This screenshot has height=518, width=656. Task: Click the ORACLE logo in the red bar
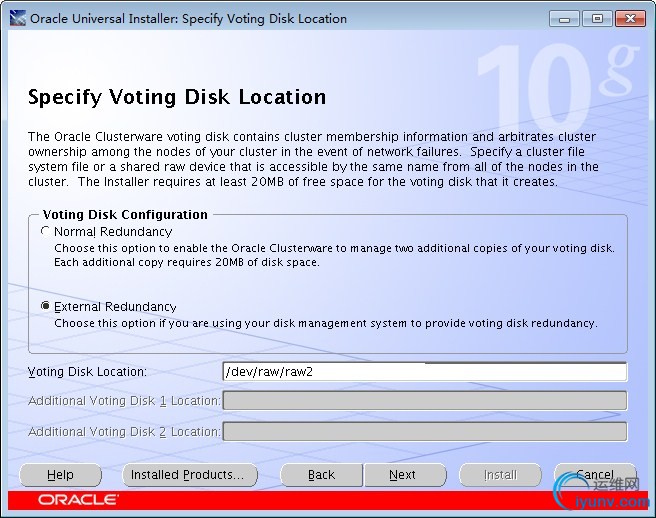(78, 500)
